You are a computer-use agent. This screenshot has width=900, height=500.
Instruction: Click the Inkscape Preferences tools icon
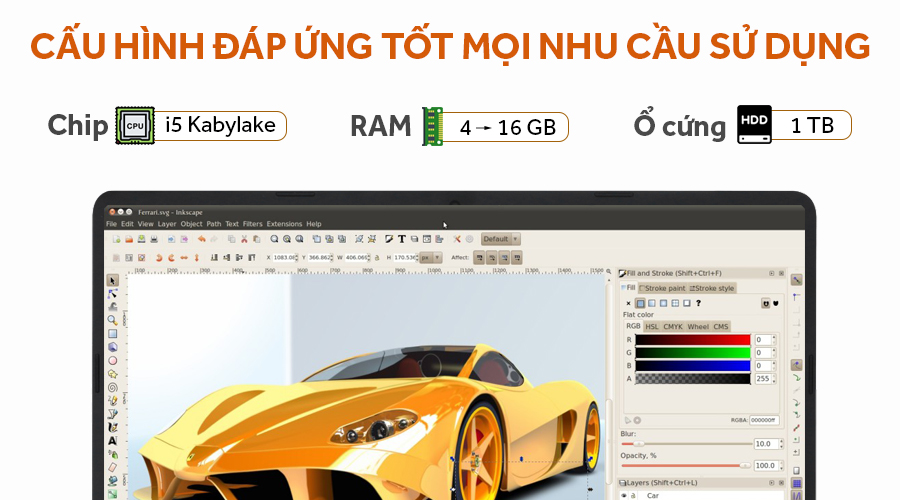point(457,239)
